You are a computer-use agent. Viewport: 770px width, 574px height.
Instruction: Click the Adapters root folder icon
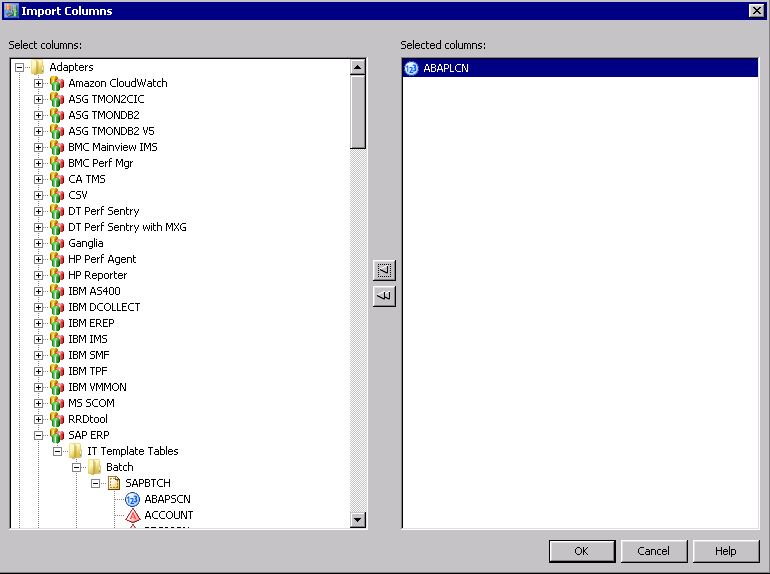38,67
